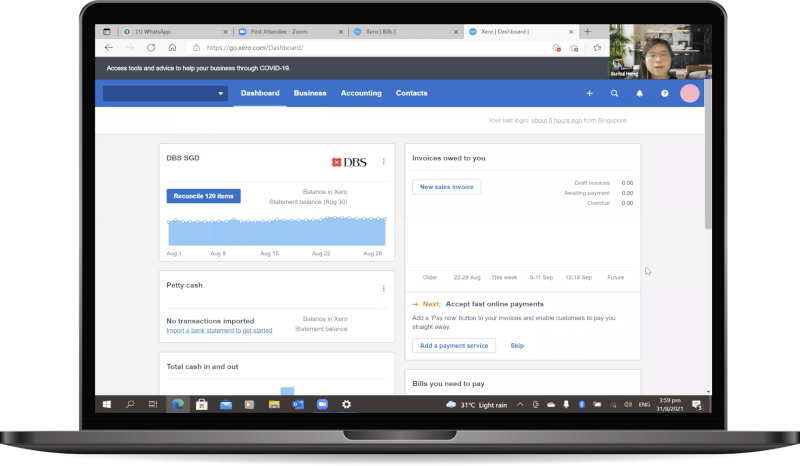The width and height of the screenshot is (800, 466).
Task: Click the 'Invoices owed to you' heading
Action: tap(449, 158)
